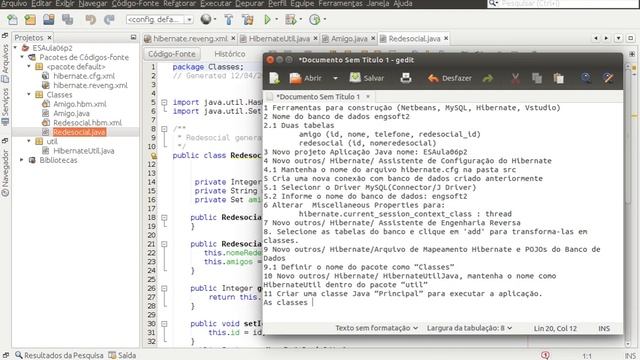Viewport: 640px width, 360px height.
Task: Open the config default combo box
Action: click(160, 19)
